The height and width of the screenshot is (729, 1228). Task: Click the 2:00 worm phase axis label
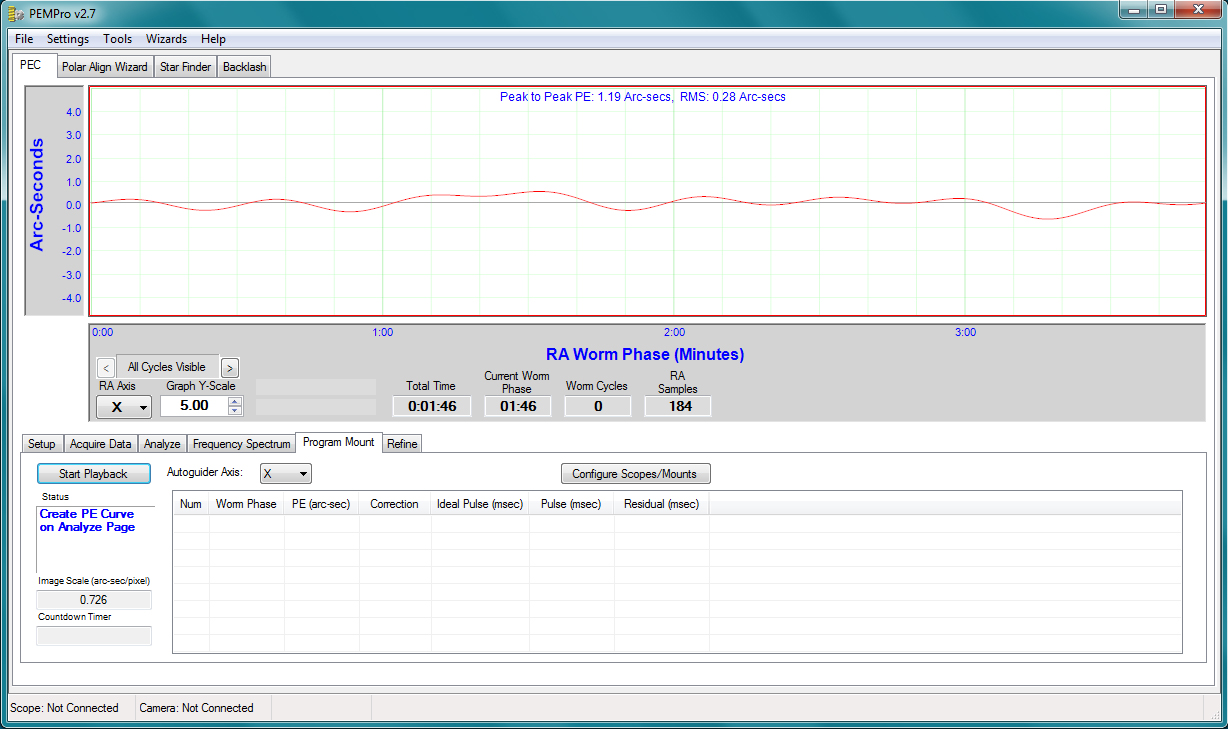tap(674, 332)
